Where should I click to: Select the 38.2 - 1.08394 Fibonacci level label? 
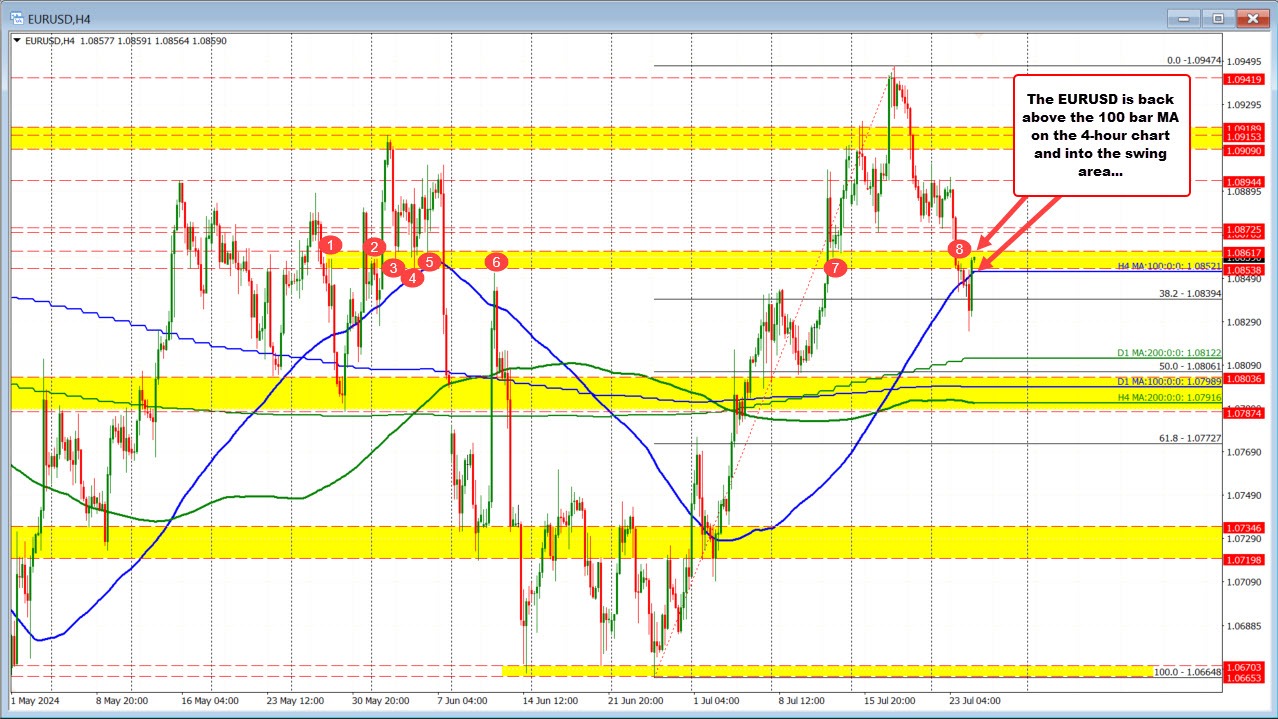tap(1186, 294)
